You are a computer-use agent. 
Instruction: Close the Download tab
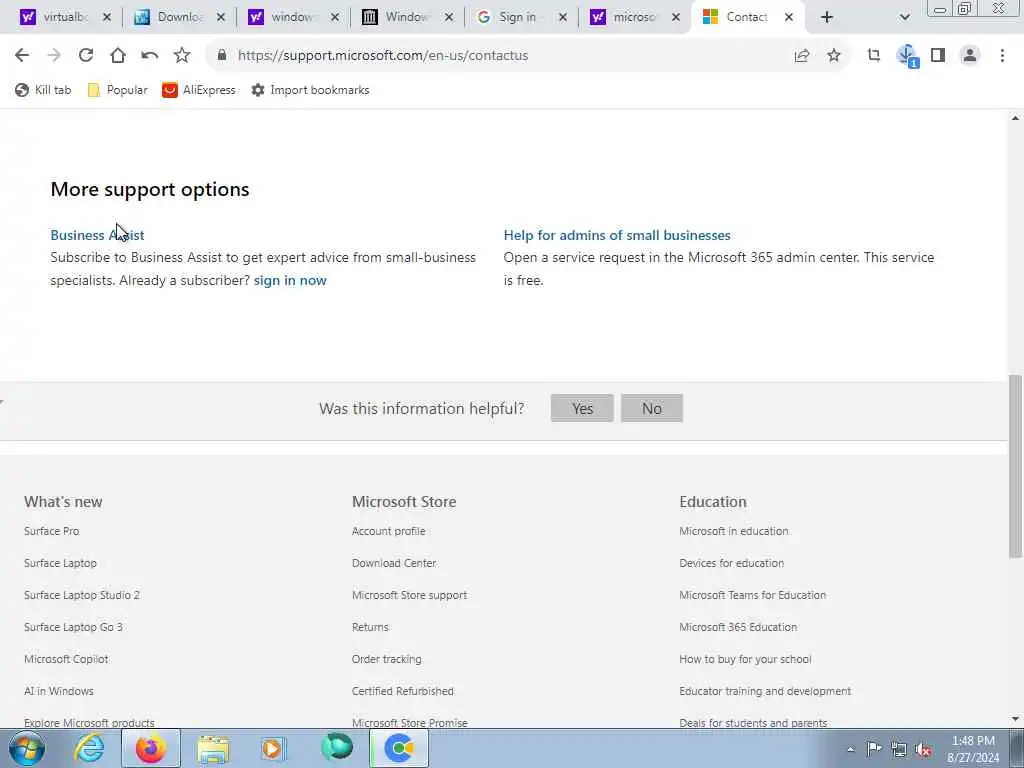click(221, 17)
